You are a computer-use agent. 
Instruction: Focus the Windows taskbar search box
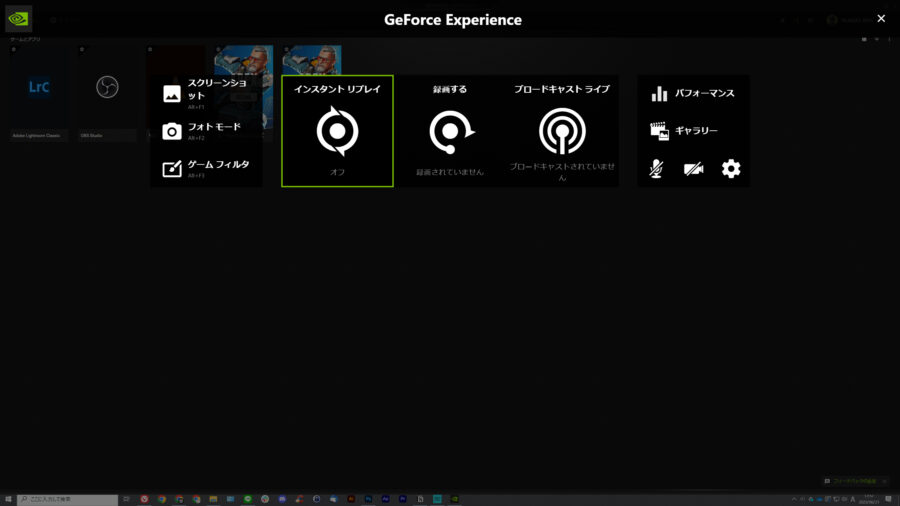(67, 500)
